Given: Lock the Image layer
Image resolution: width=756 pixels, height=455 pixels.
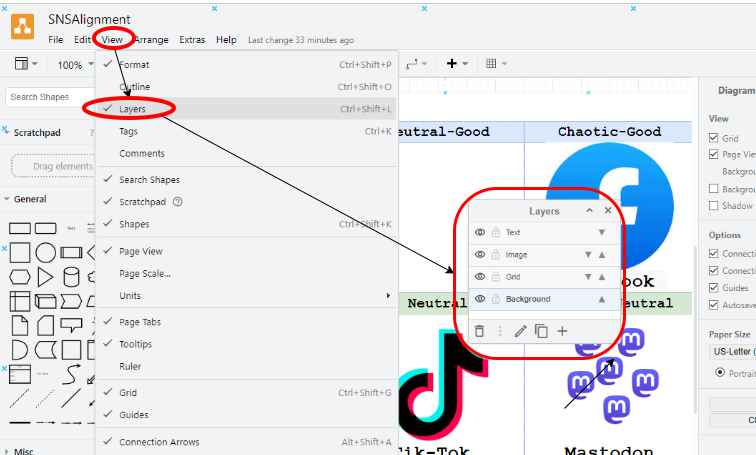Looking at the screenshot, I should pyautogui.click(x=496, y=254).
